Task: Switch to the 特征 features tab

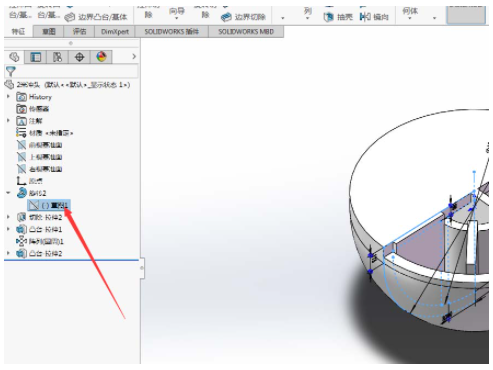Action: [x=18, y=32]
